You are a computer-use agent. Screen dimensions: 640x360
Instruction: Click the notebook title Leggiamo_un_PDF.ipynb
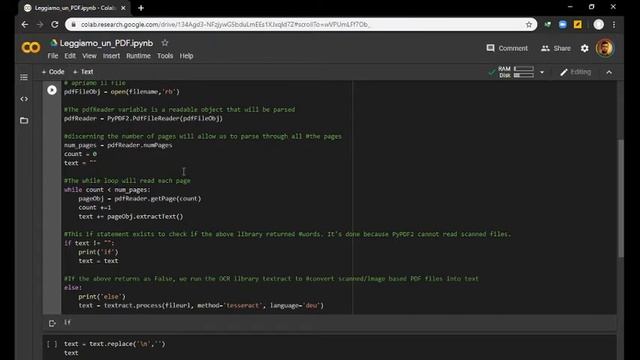(107, 43)
